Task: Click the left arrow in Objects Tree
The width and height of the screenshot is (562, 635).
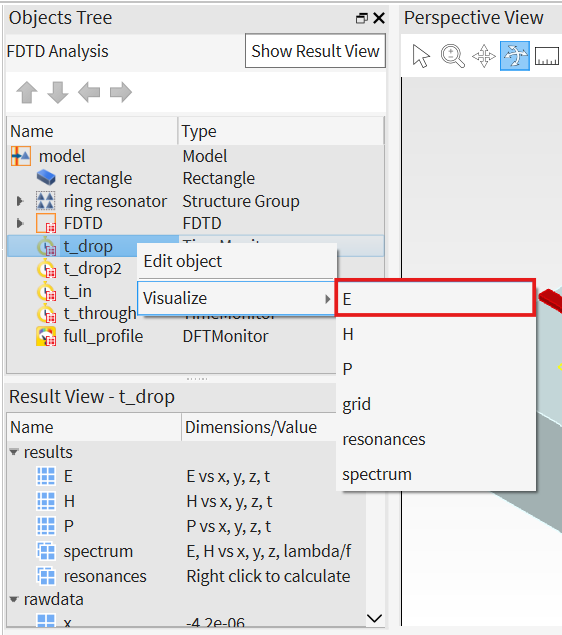Action: tap(89, 92)
